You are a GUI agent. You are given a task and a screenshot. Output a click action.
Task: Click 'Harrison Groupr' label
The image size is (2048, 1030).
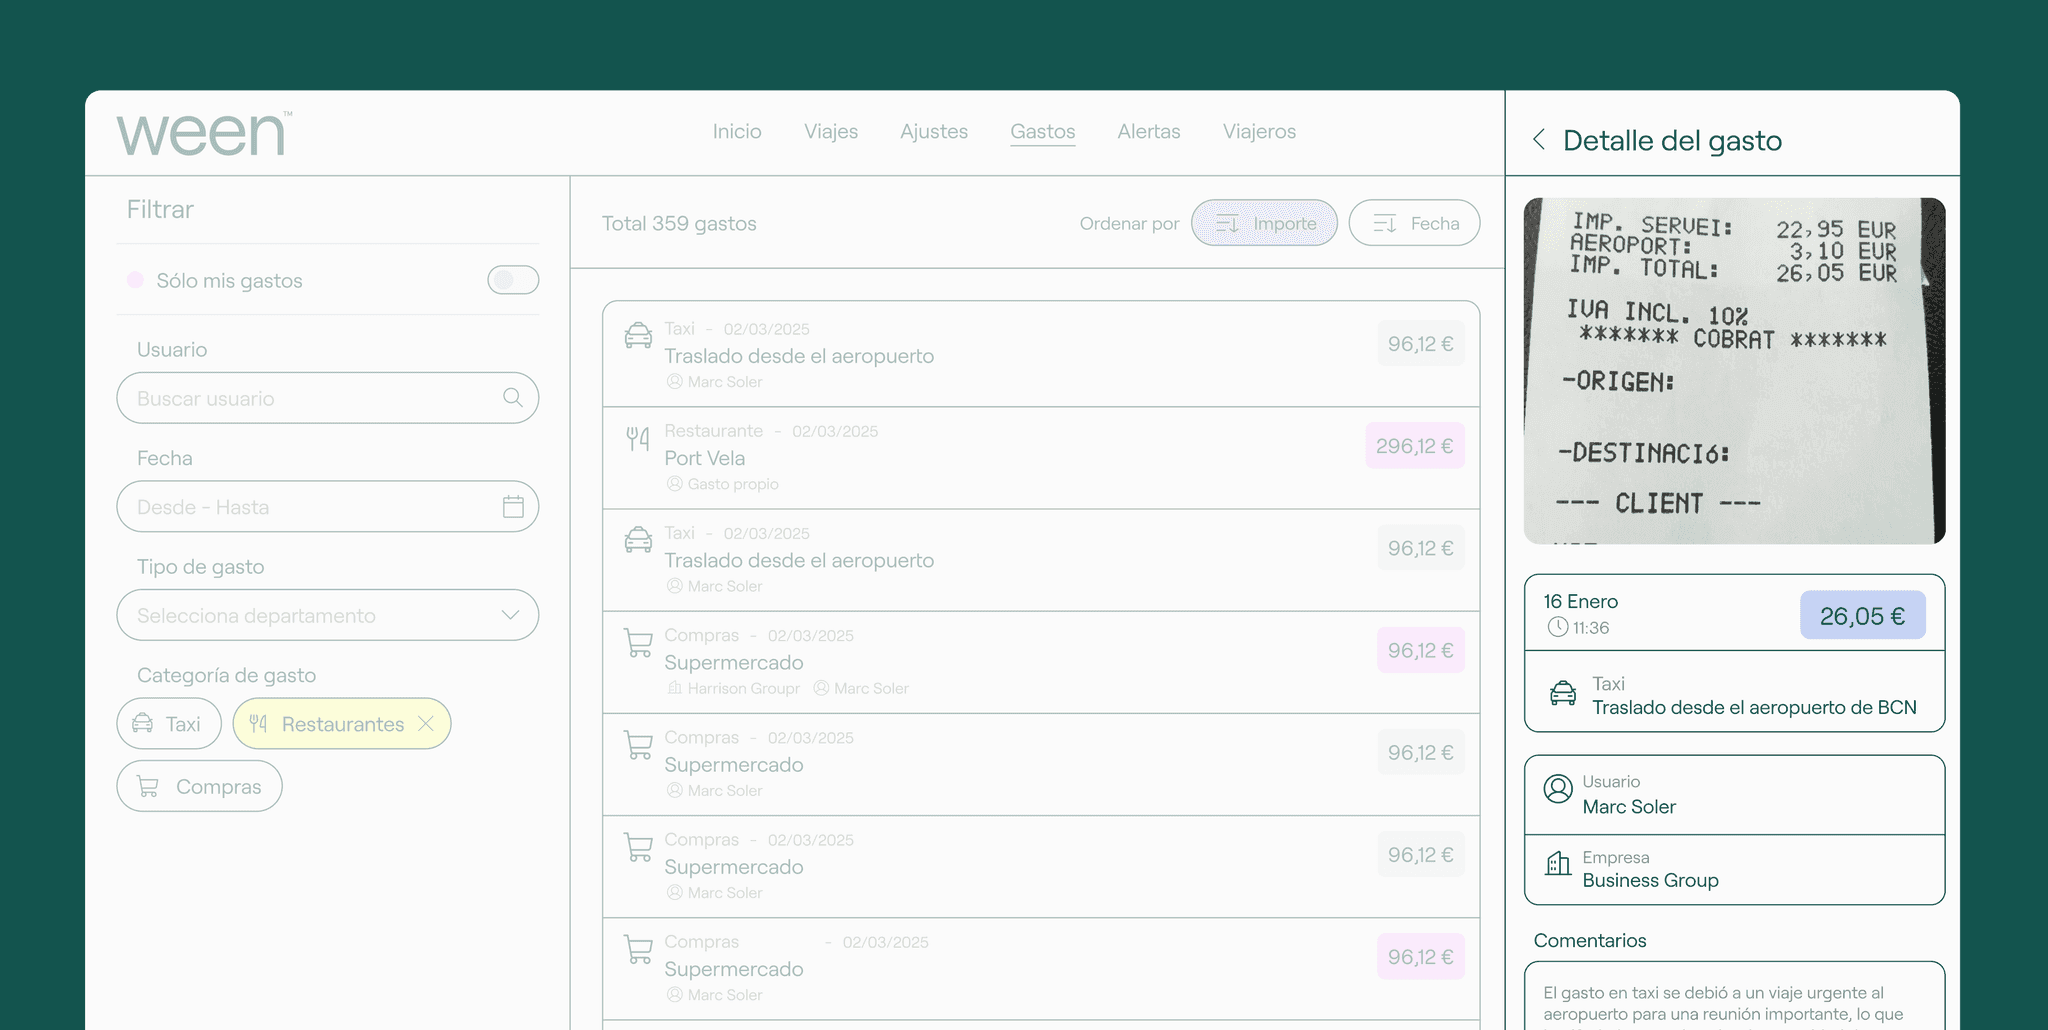[x=743, y=688]
